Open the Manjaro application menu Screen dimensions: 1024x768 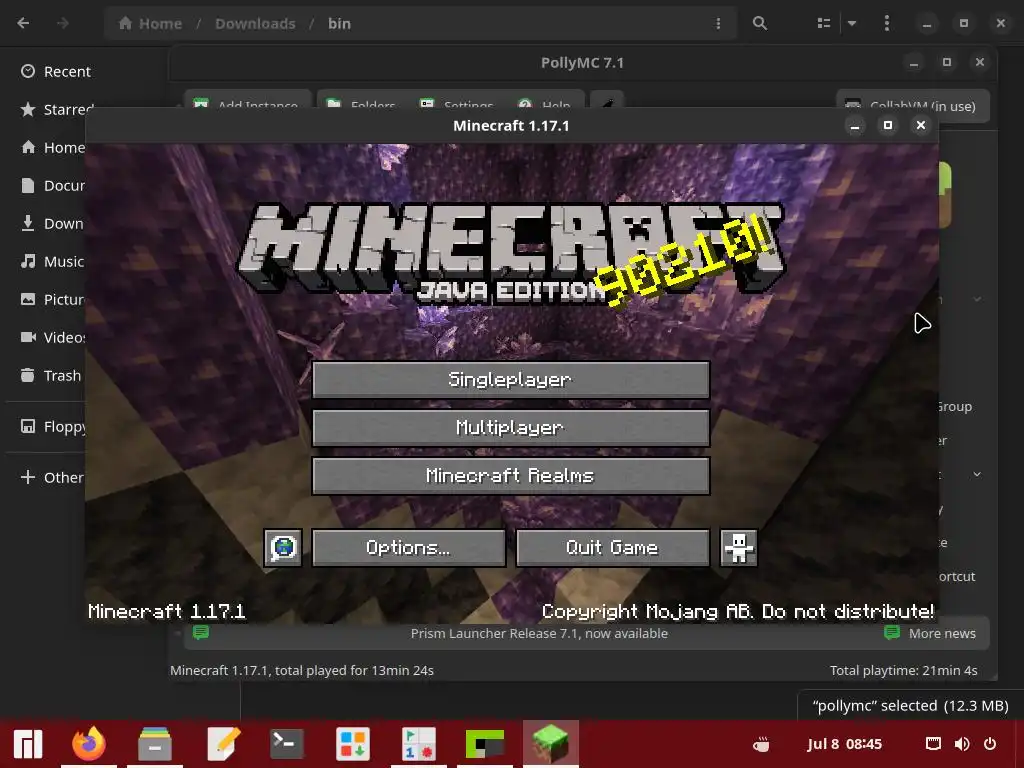pyautogui.click(x=28, y=744)
